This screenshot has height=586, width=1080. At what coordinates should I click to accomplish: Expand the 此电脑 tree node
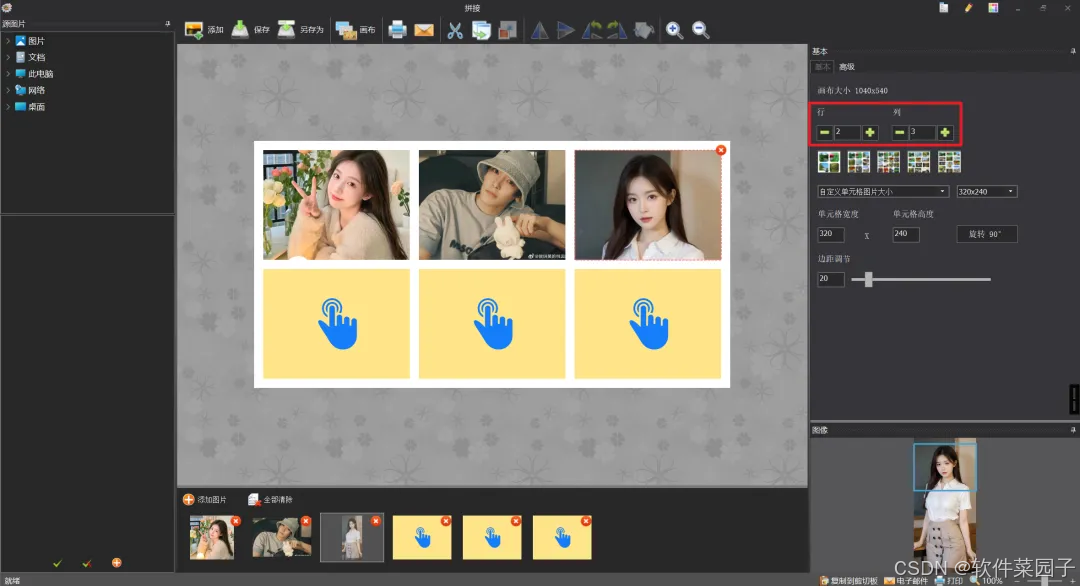pos(8,74)
